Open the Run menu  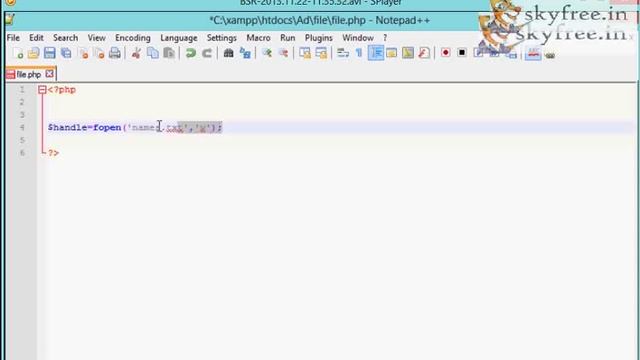click(288, 38)
